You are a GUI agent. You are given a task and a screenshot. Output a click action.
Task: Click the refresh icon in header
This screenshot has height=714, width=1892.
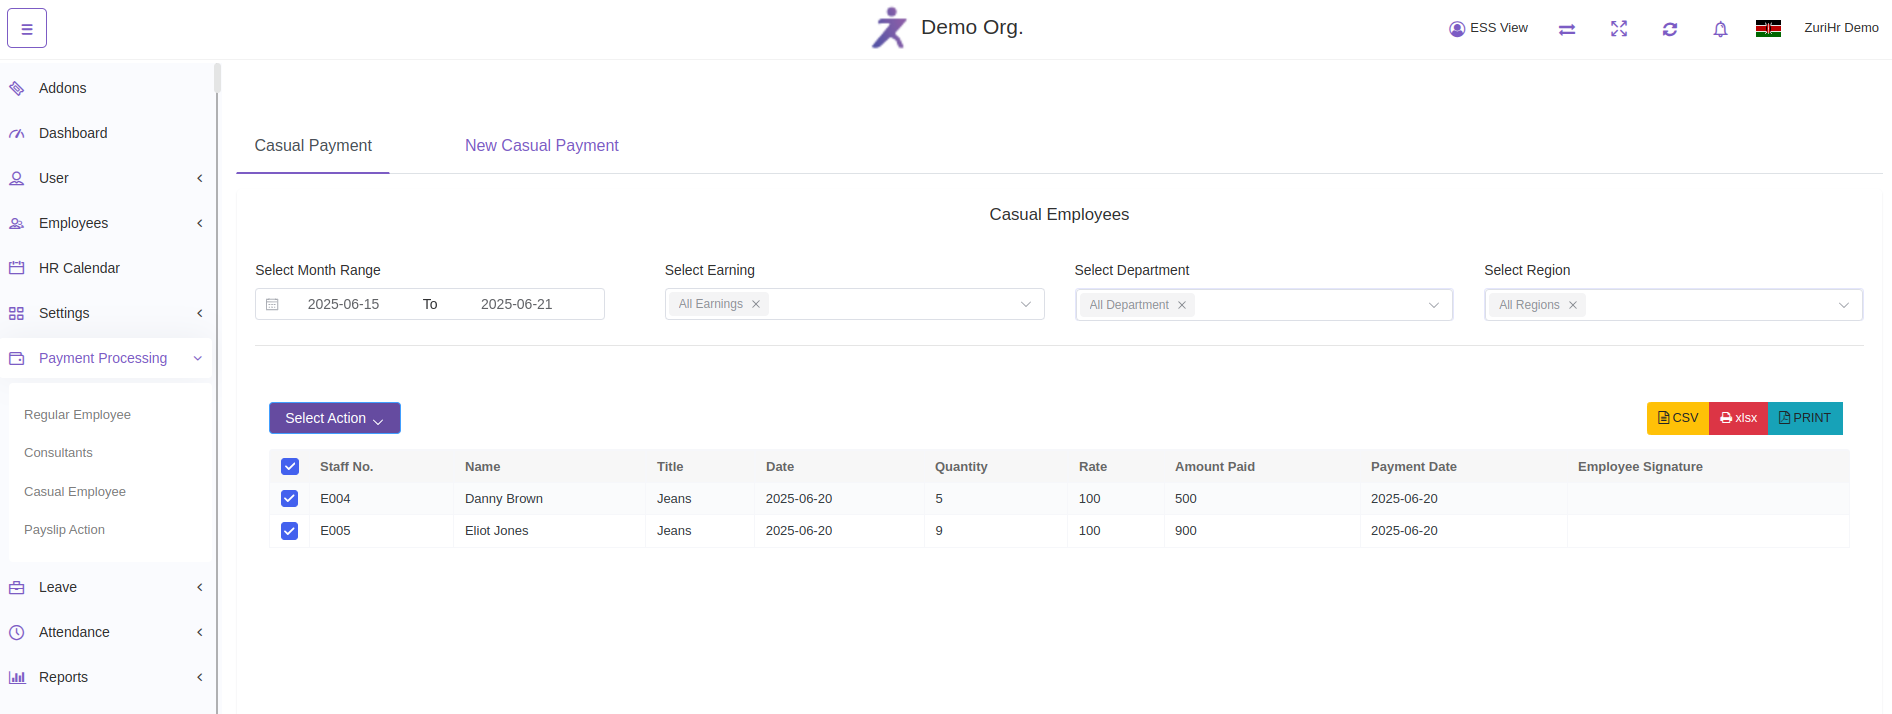click(x=1669, y=29)
